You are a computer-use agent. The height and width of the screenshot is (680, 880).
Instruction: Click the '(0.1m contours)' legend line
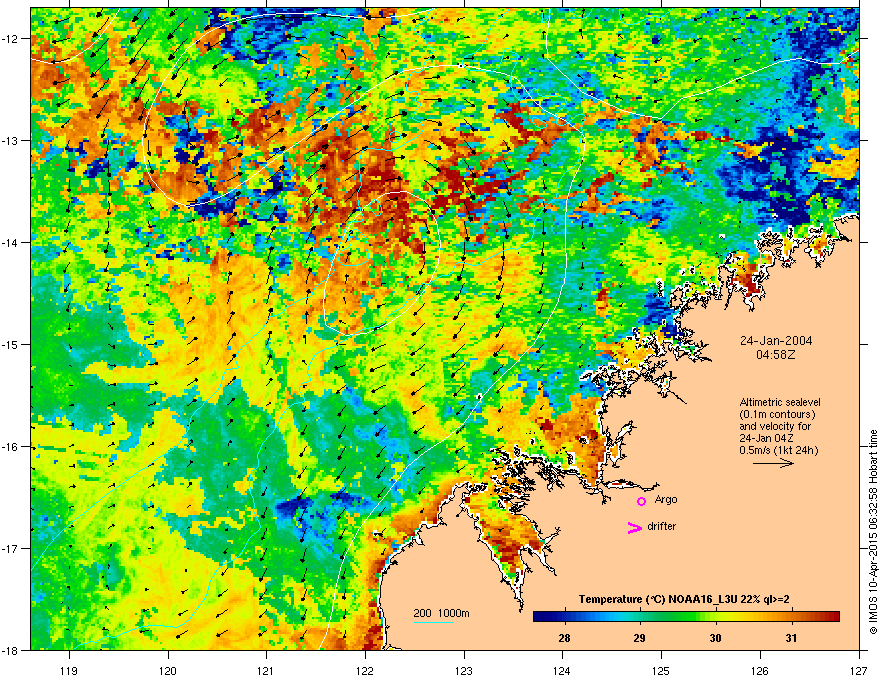[777, 414]
